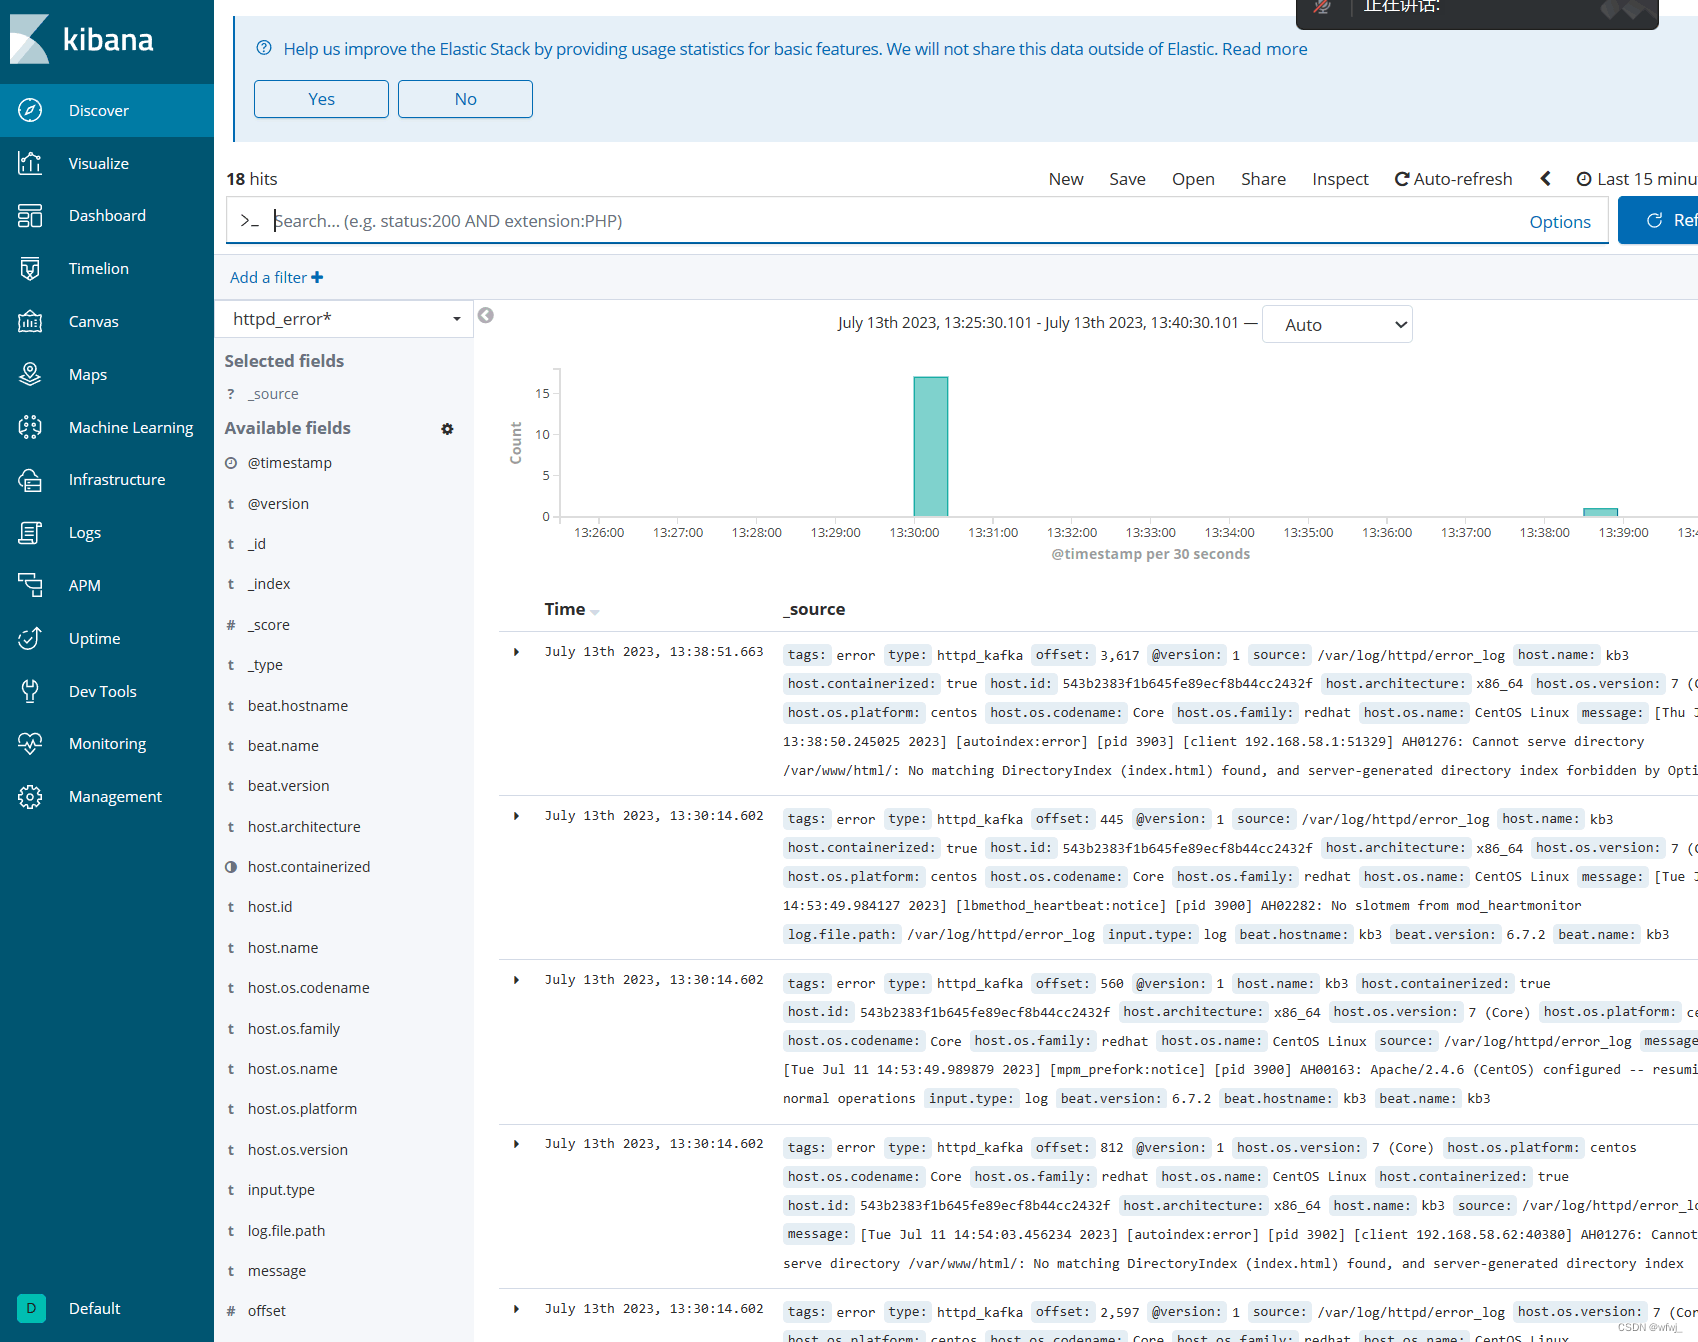
Task: Click Share in the top menu
Action: point(1263,179)
